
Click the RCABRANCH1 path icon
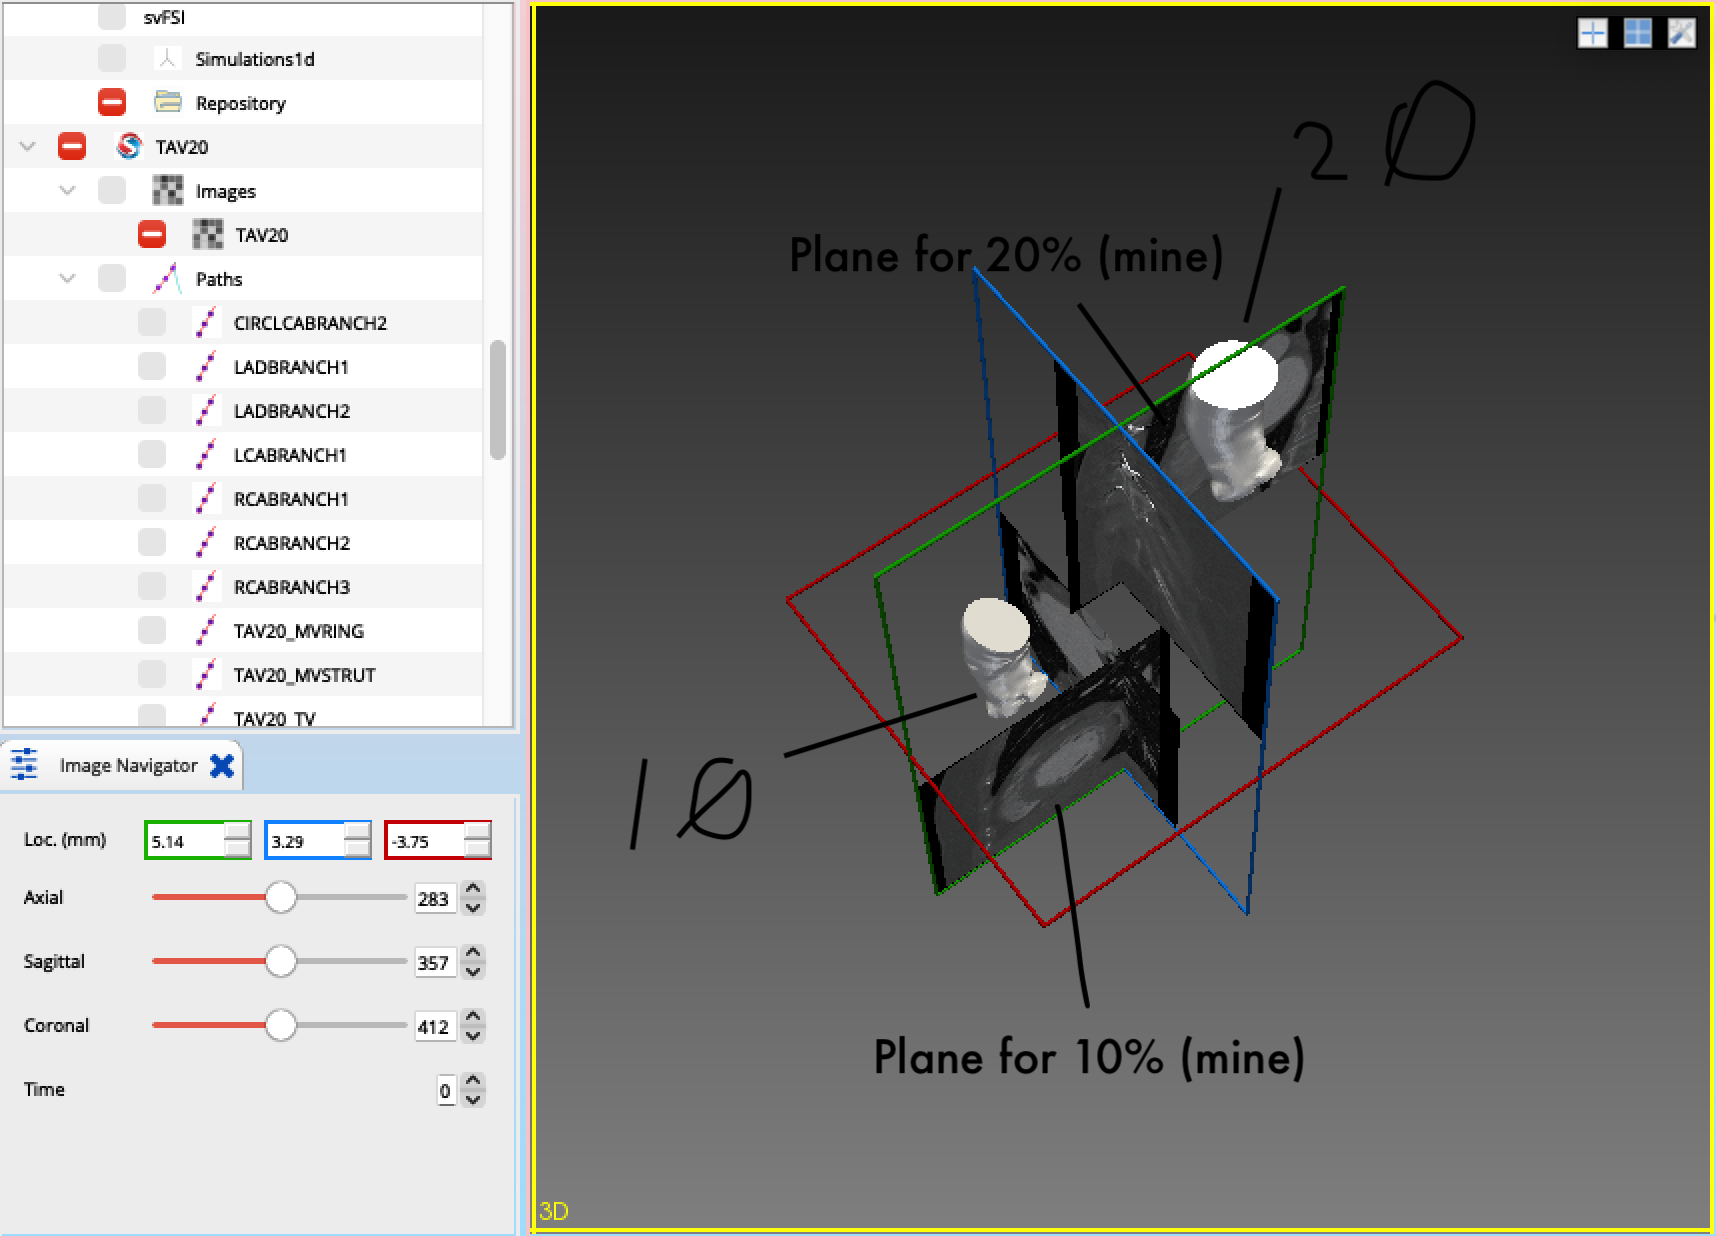point(206,498)
